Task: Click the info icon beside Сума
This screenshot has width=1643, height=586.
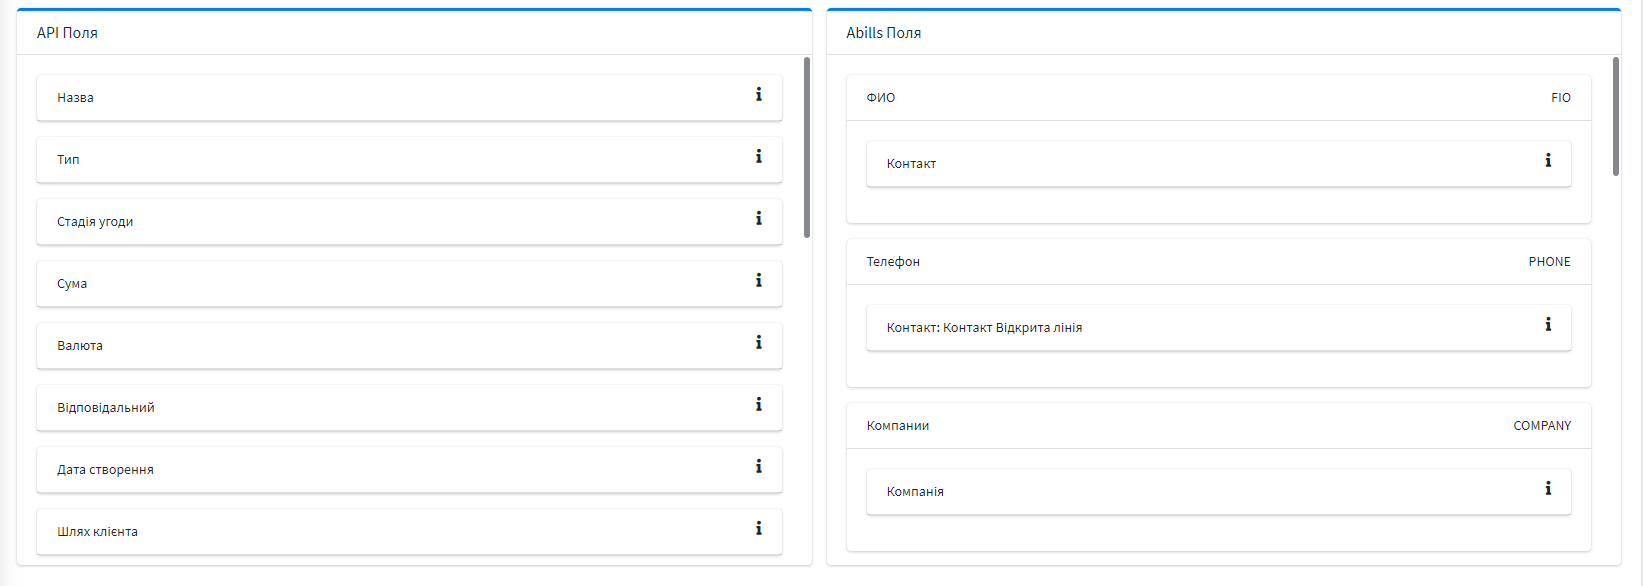Action: tap(758, 281)
